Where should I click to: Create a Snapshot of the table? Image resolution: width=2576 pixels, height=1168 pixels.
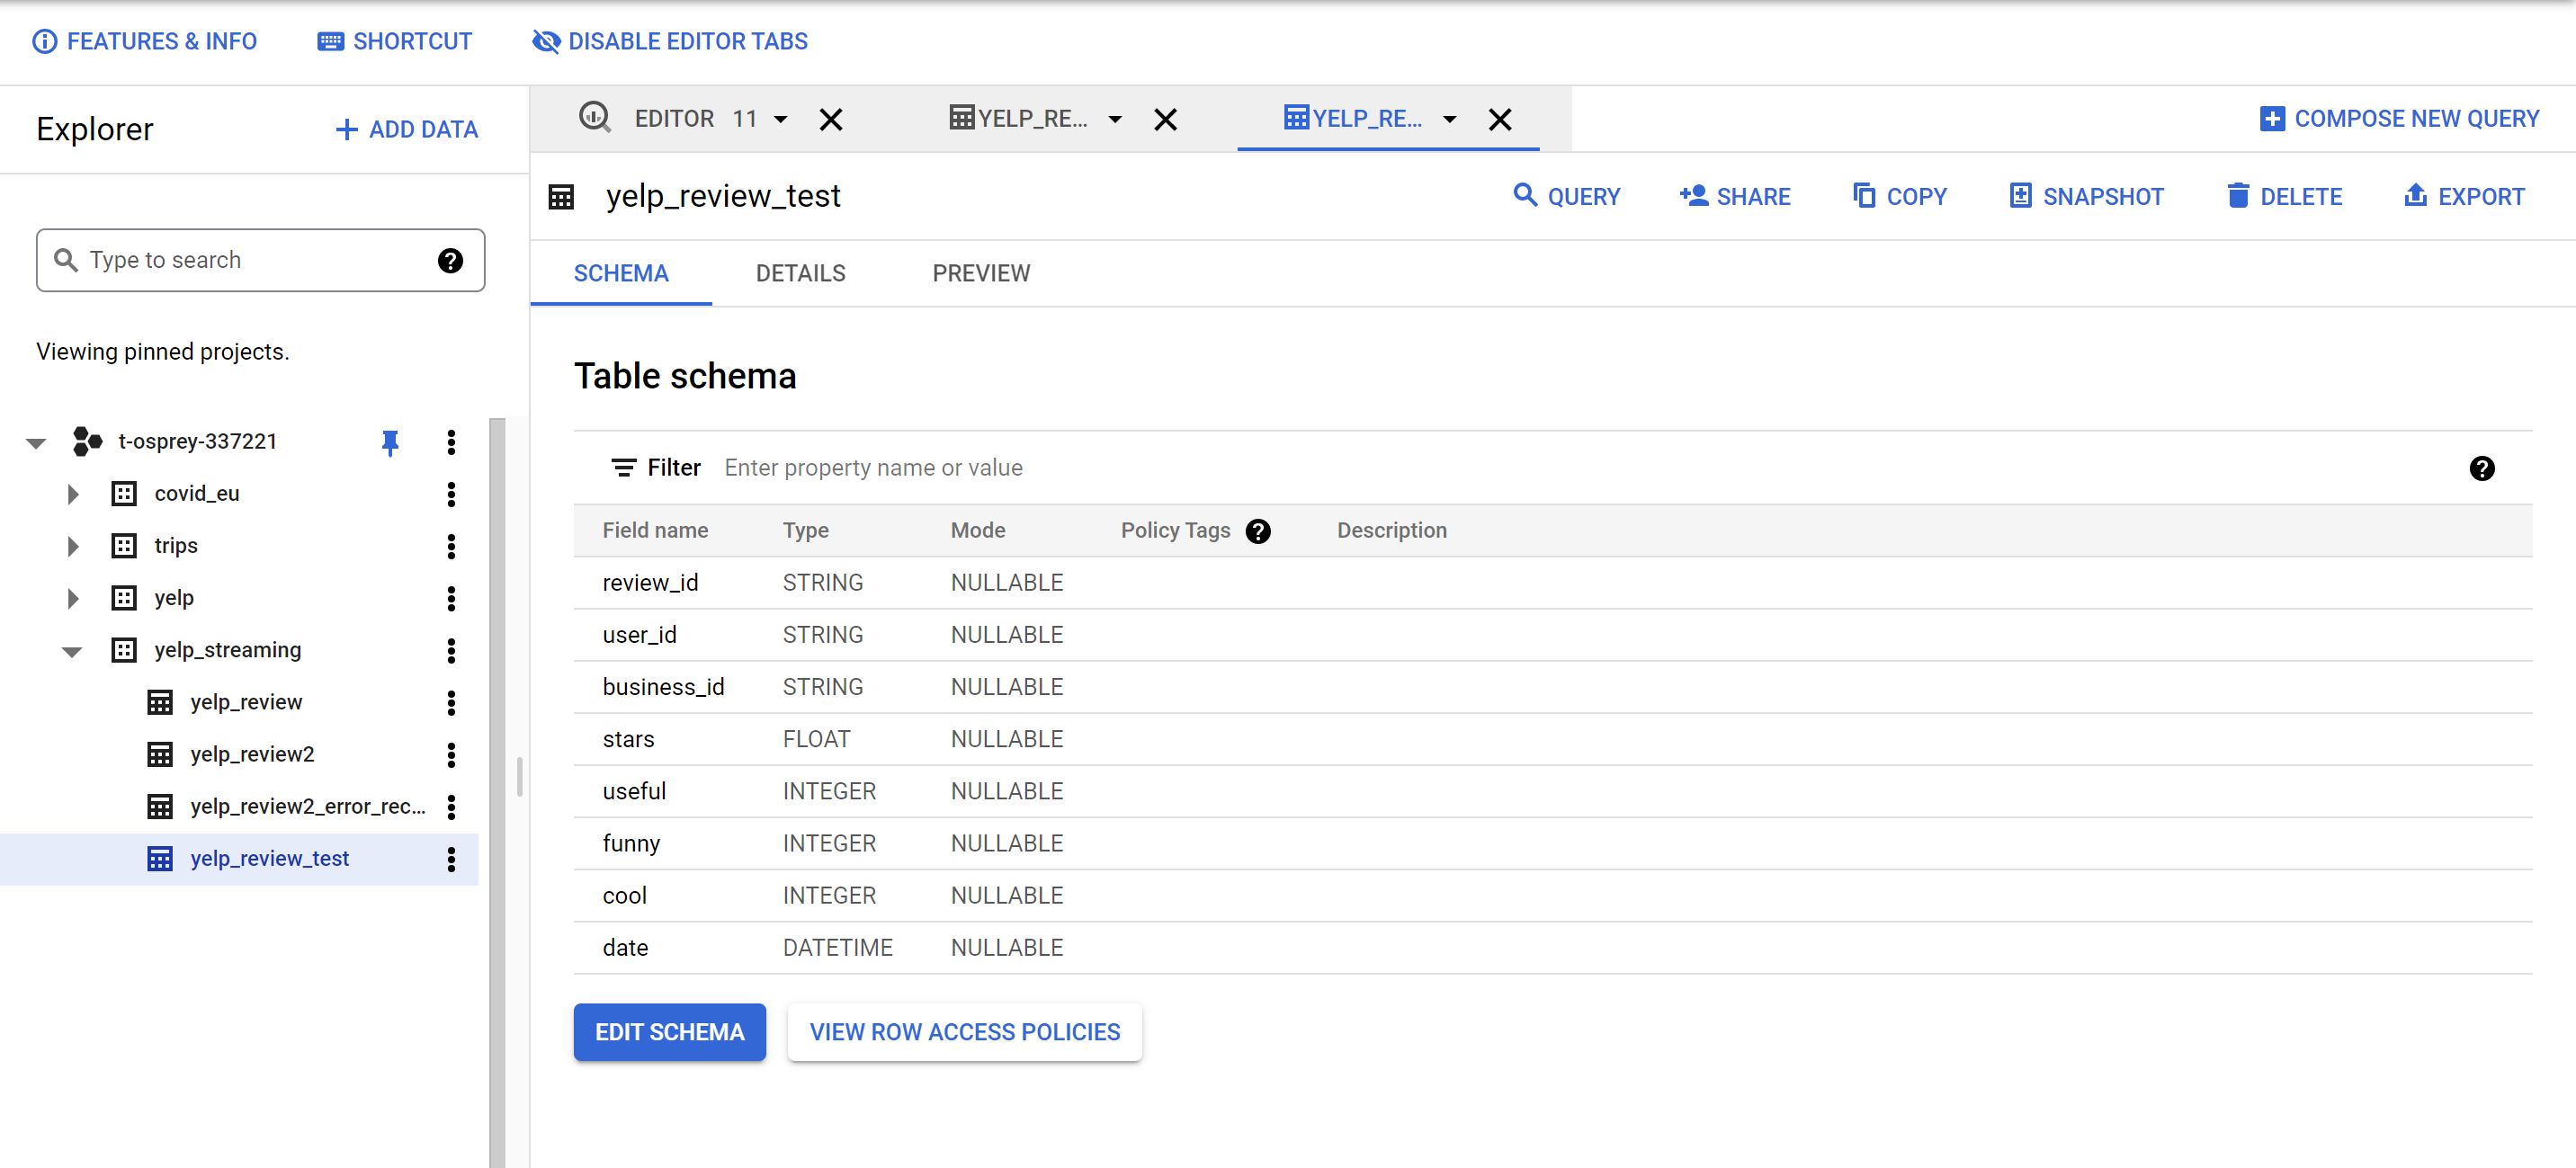2086,196
